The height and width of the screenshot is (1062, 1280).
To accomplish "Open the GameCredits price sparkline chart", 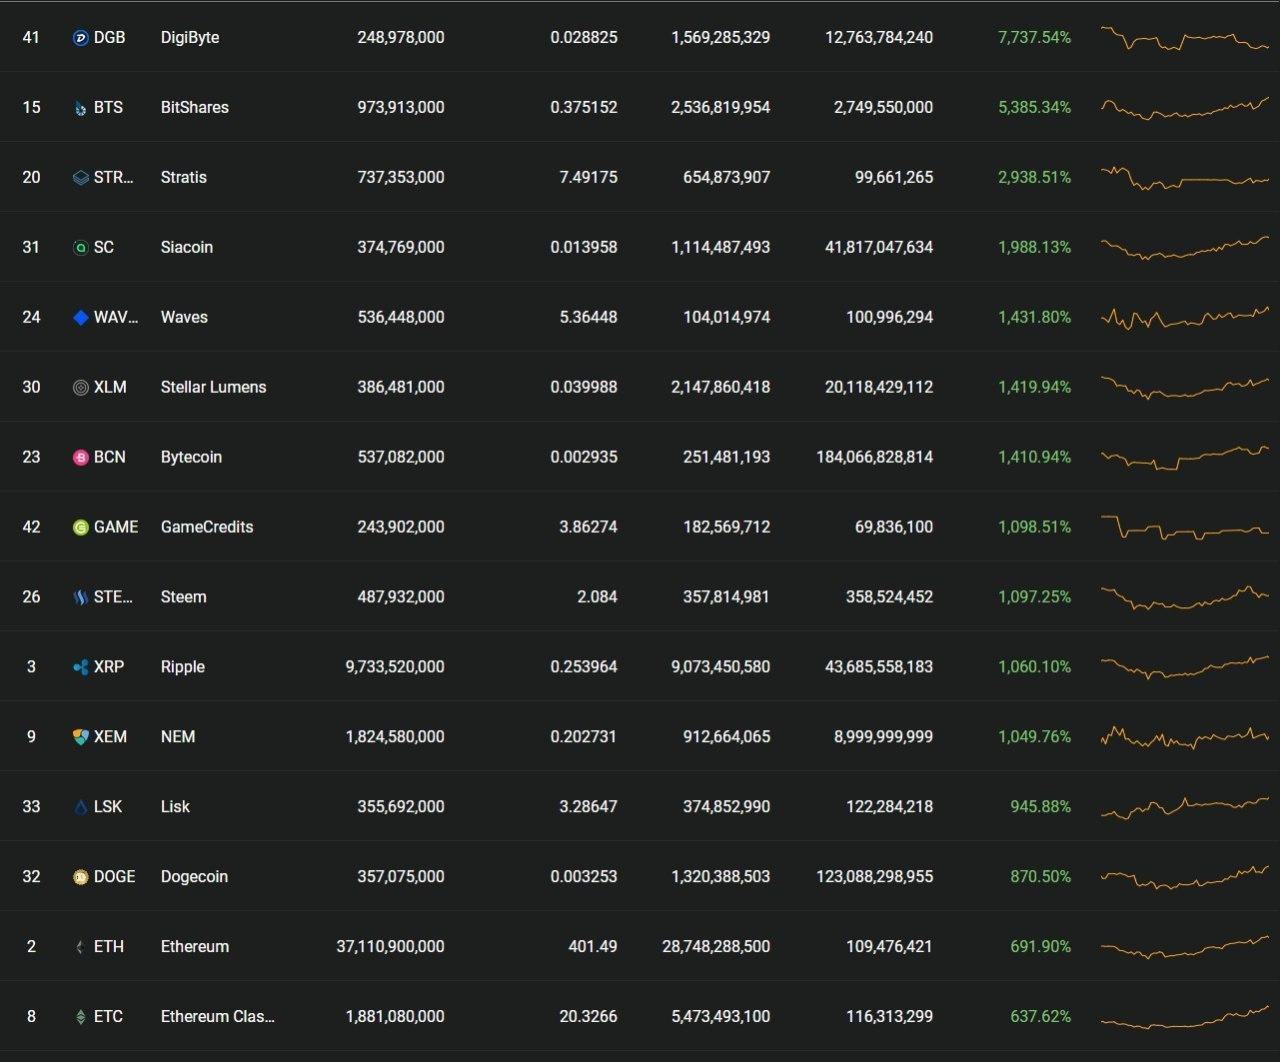I will tap(1185, 528).
